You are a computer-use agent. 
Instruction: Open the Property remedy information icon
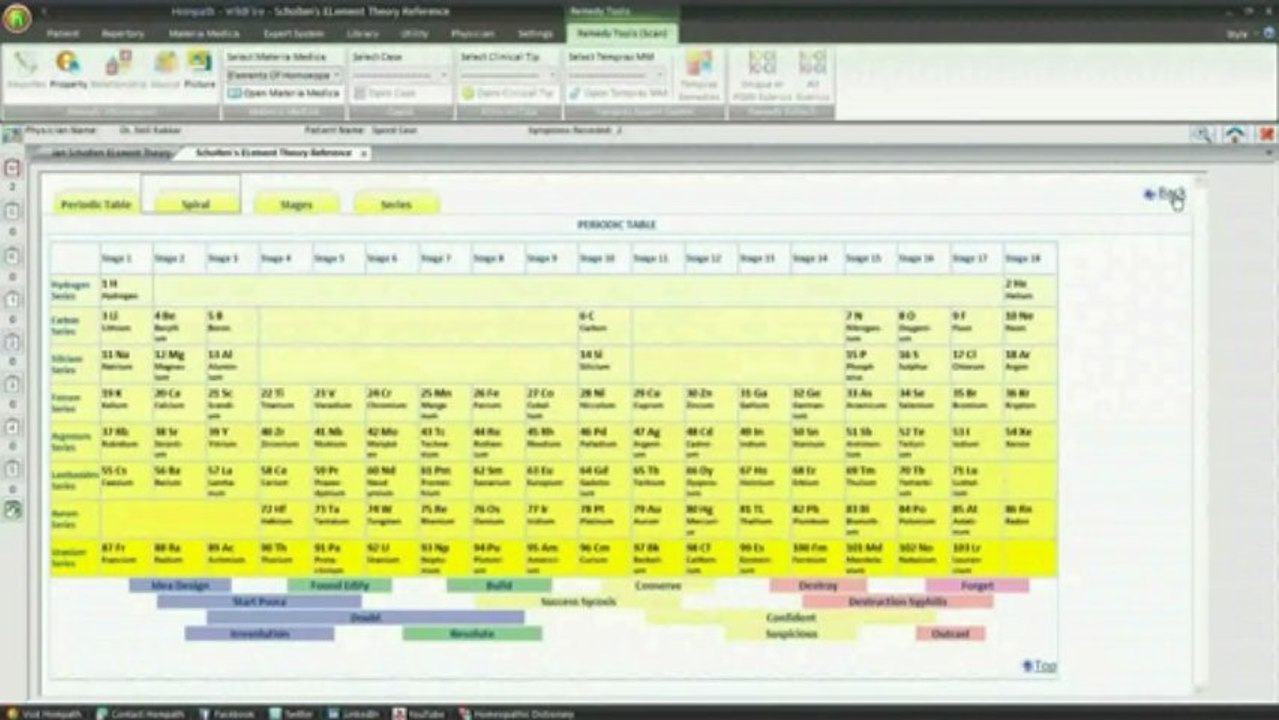tap(68, 68)
